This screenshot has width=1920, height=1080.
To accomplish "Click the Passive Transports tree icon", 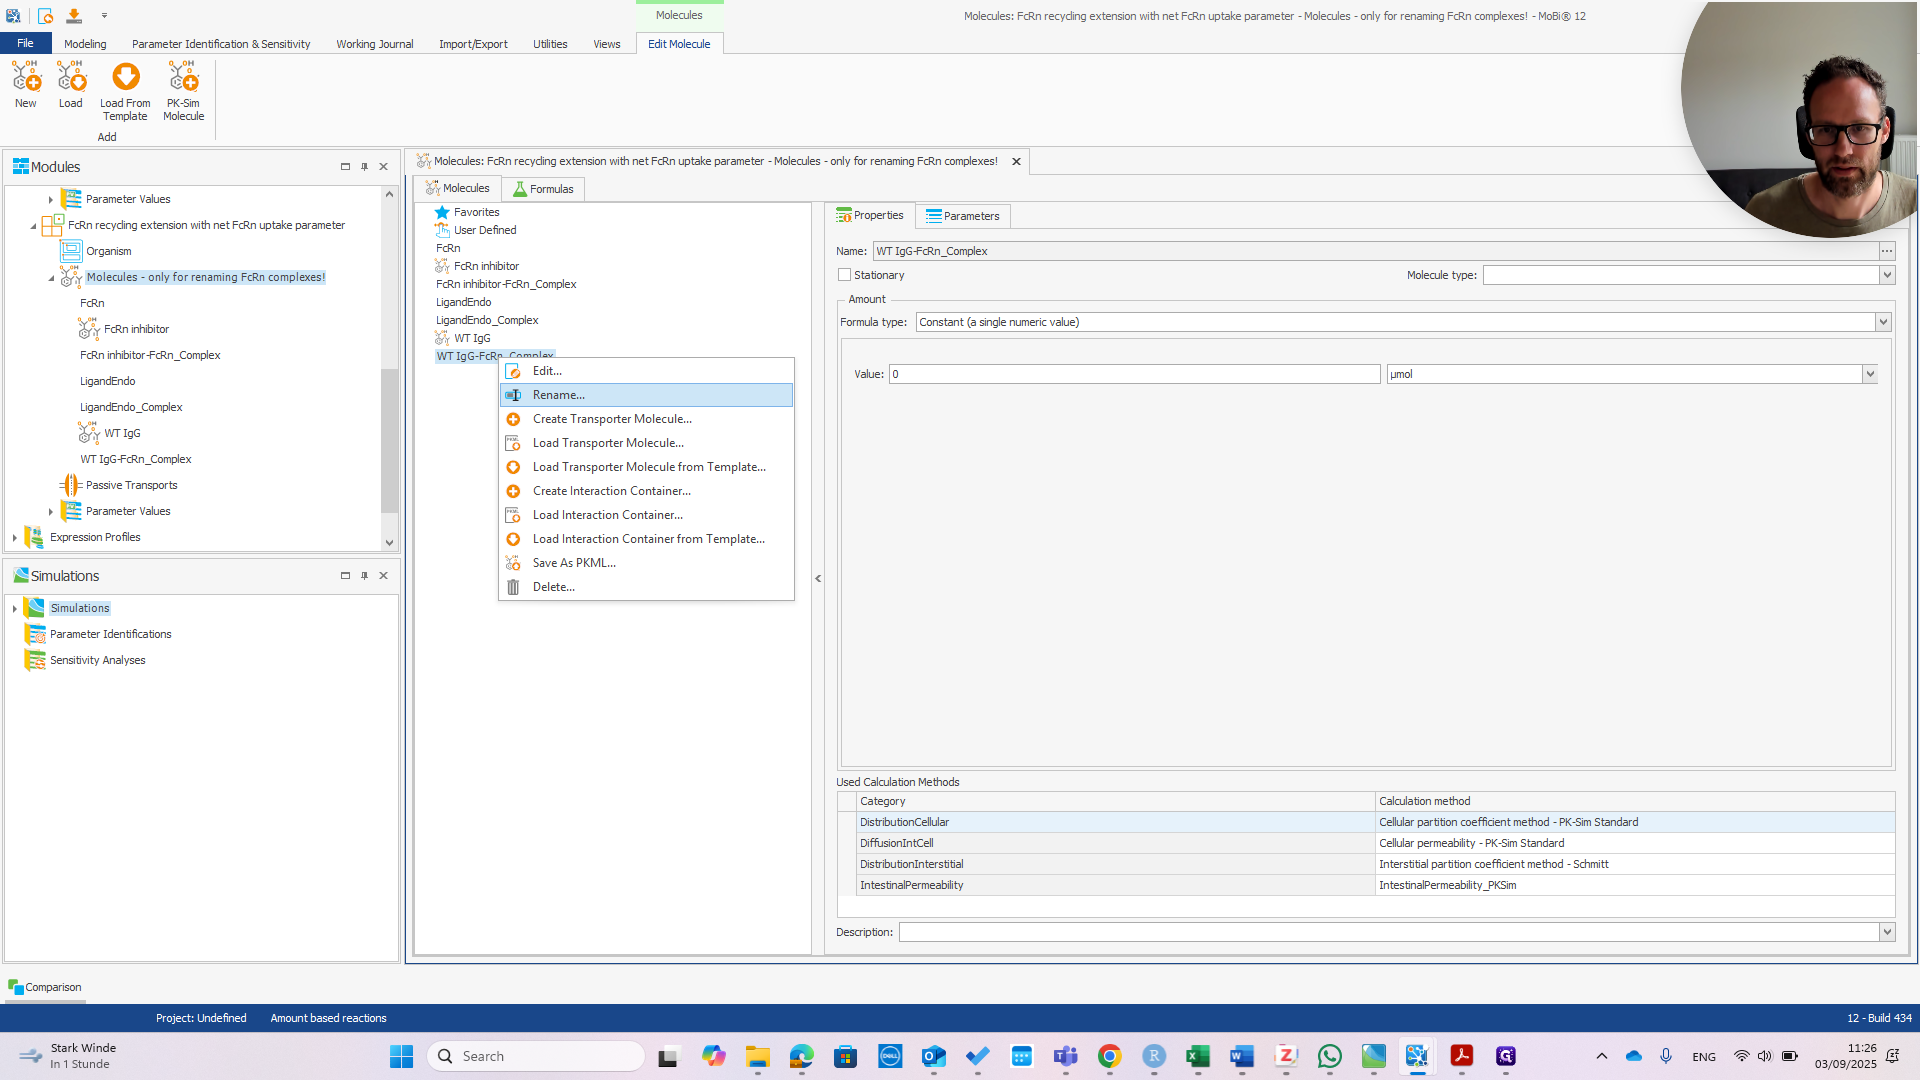I will [x=70, y=485].
